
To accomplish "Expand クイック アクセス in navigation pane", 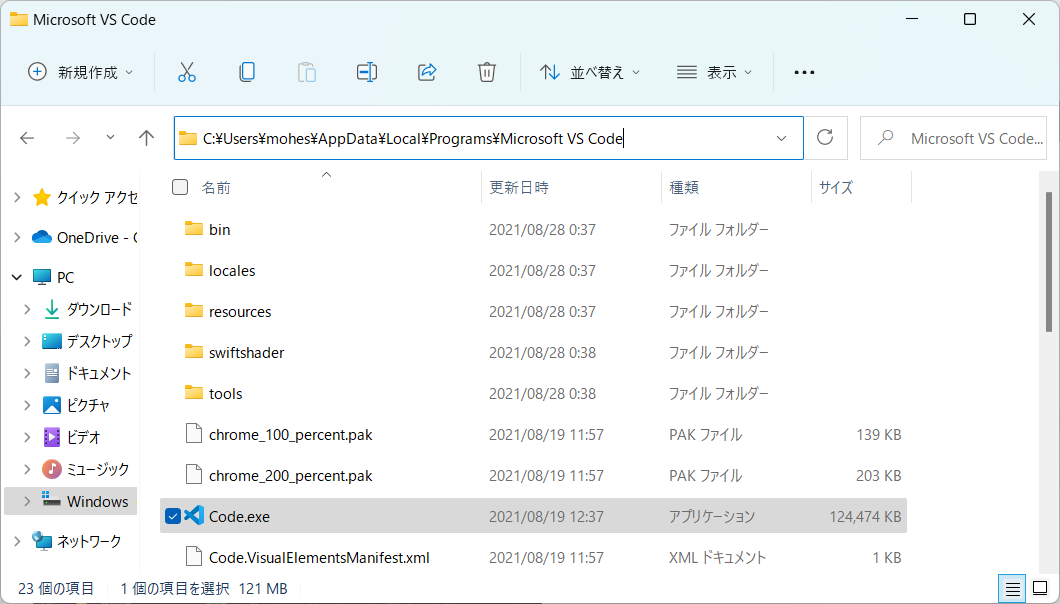I will pyautogui.click(x=18, y=198).
